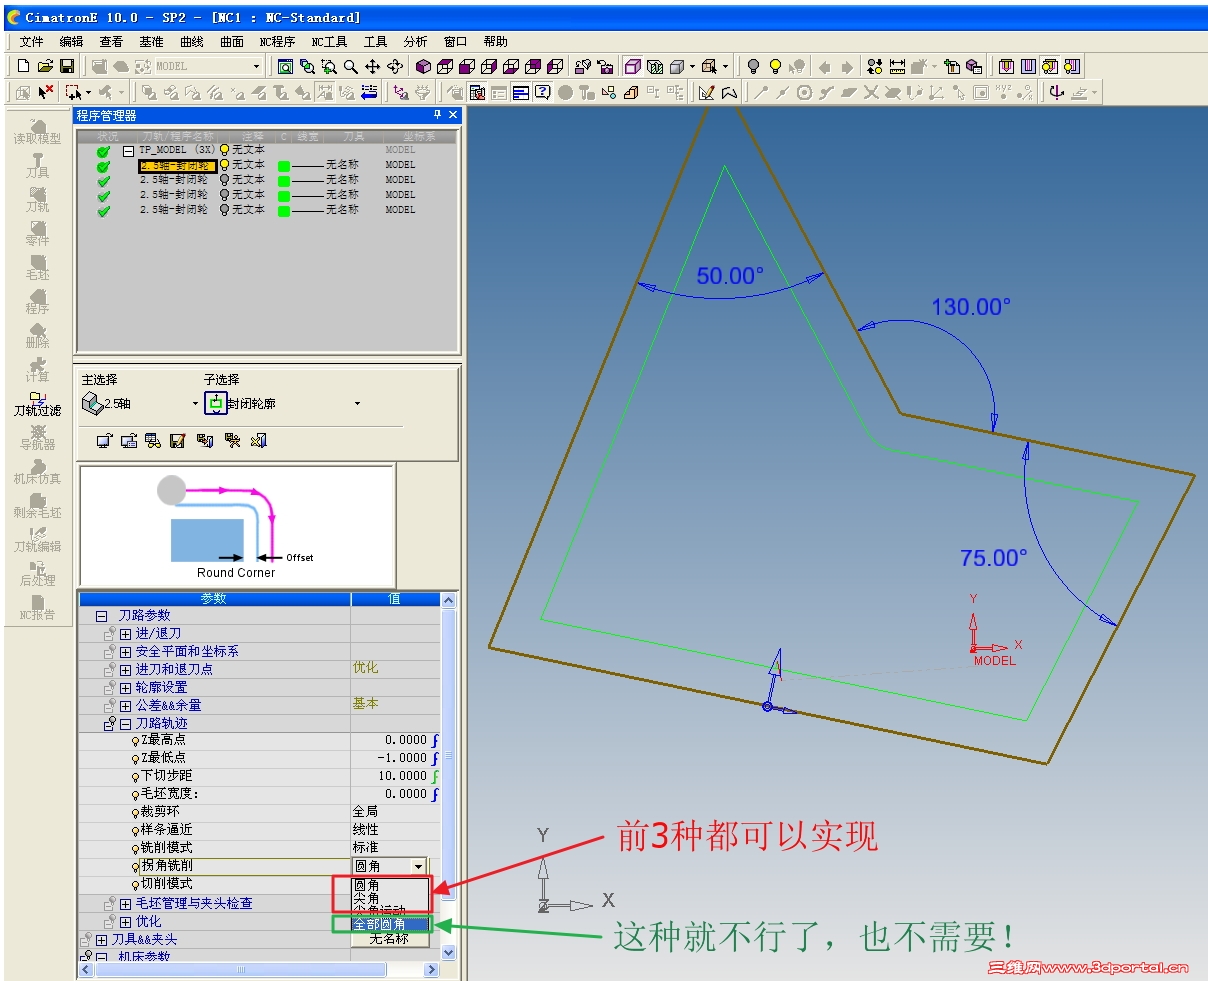The width and height of the screenshot is (1208, 981).
Task: Click the Open file folder icon
Action: (x=45, y=66)
